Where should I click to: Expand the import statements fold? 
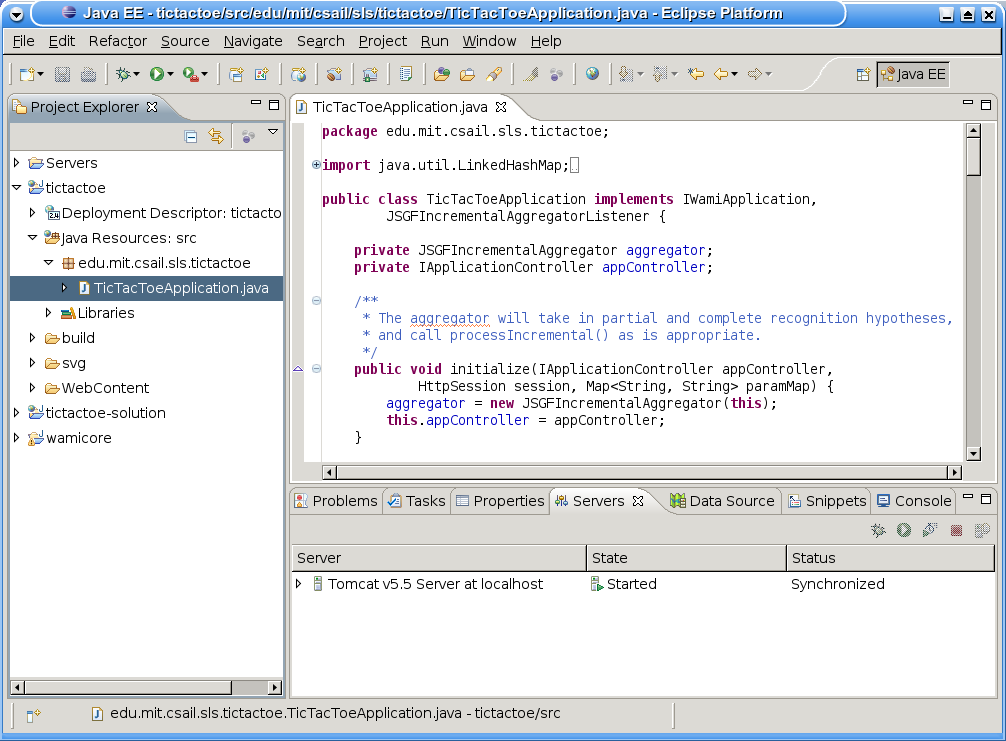[x=317, y=165]
